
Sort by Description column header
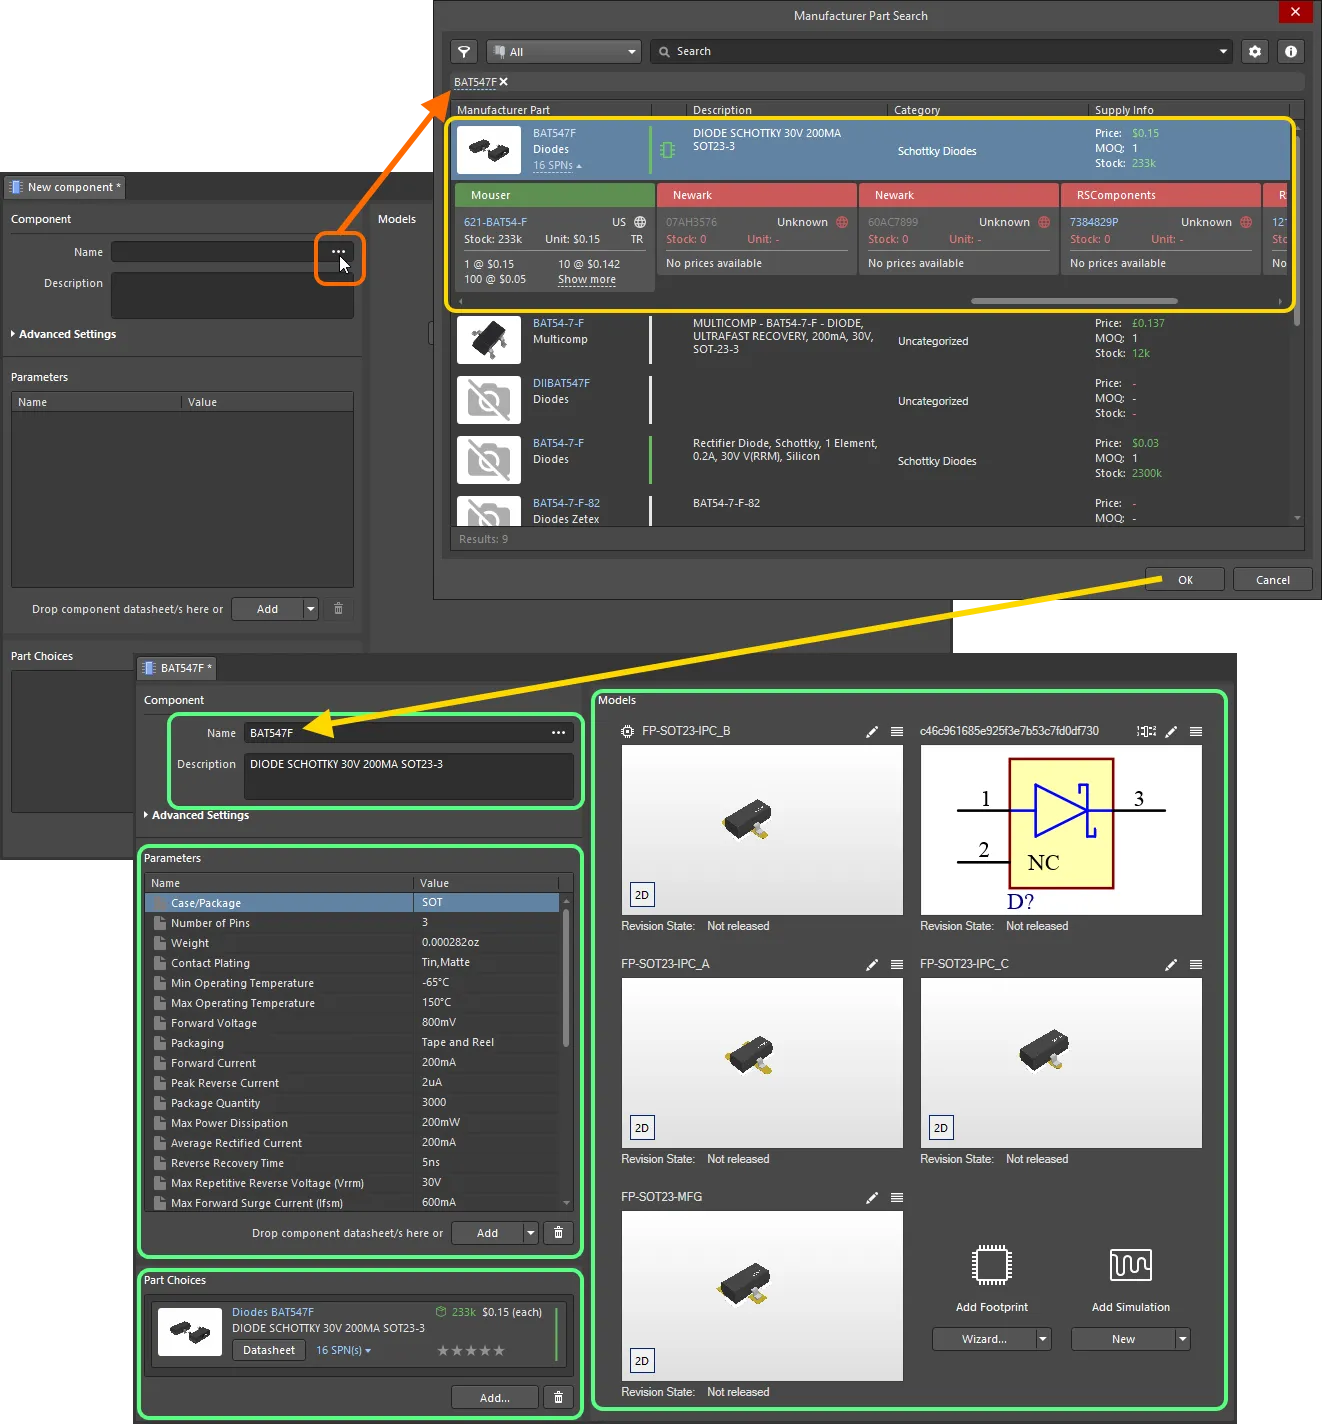point(787,110)
